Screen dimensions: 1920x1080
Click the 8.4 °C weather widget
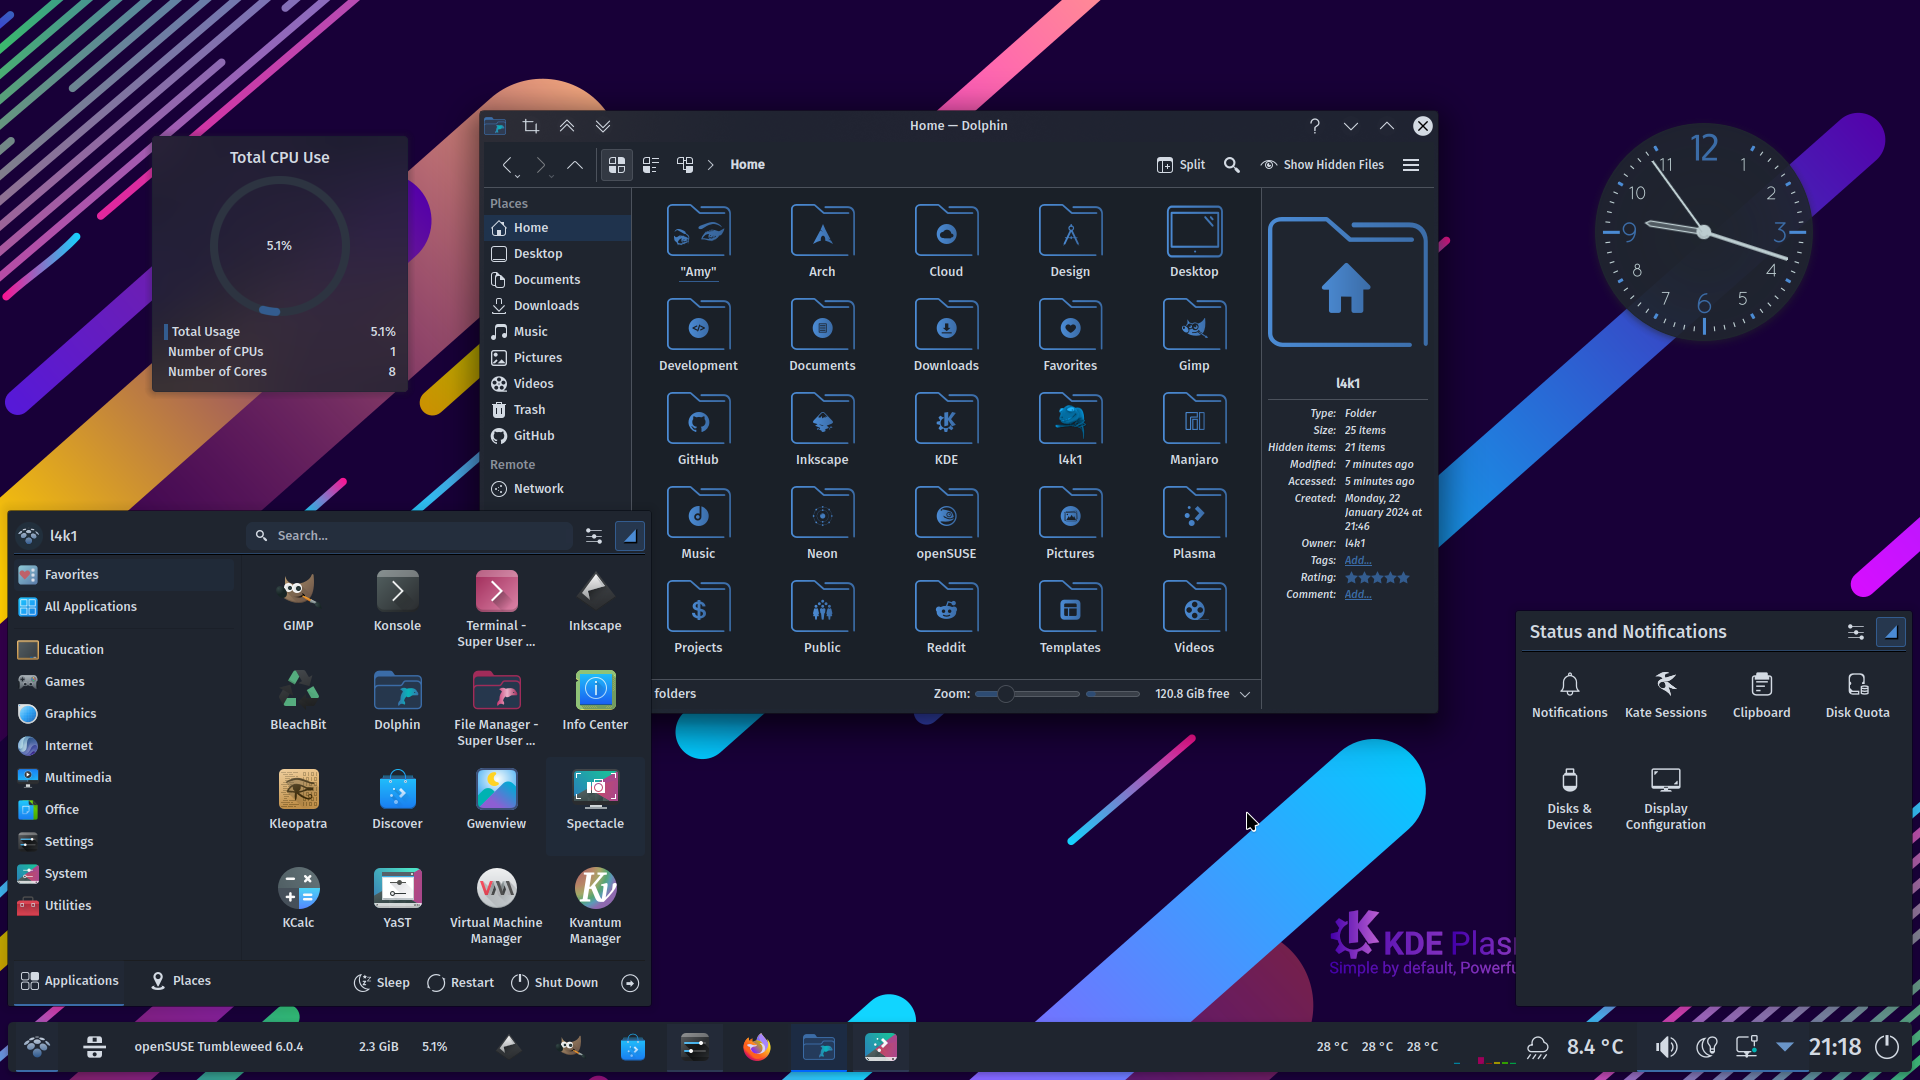(x=1575, y=1047)
